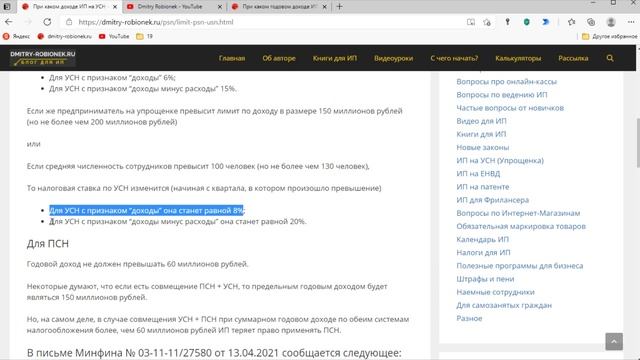Open Обязательная маркировка товаров category

point(521,226)
